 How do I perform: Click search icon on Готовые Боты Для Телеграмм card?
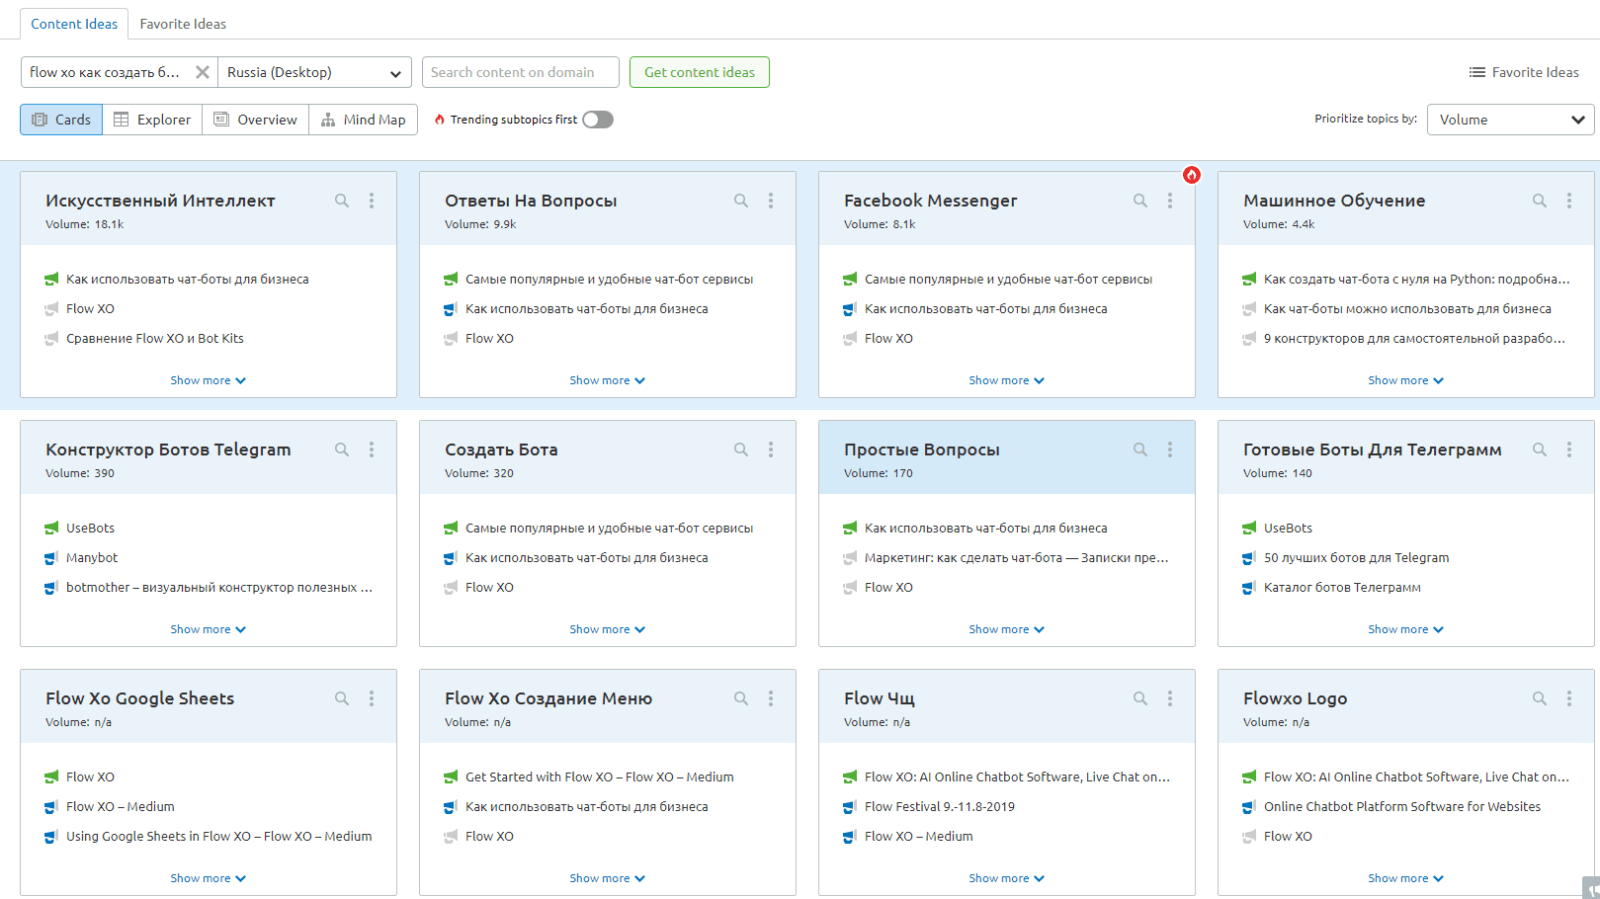coord(1540,450)
